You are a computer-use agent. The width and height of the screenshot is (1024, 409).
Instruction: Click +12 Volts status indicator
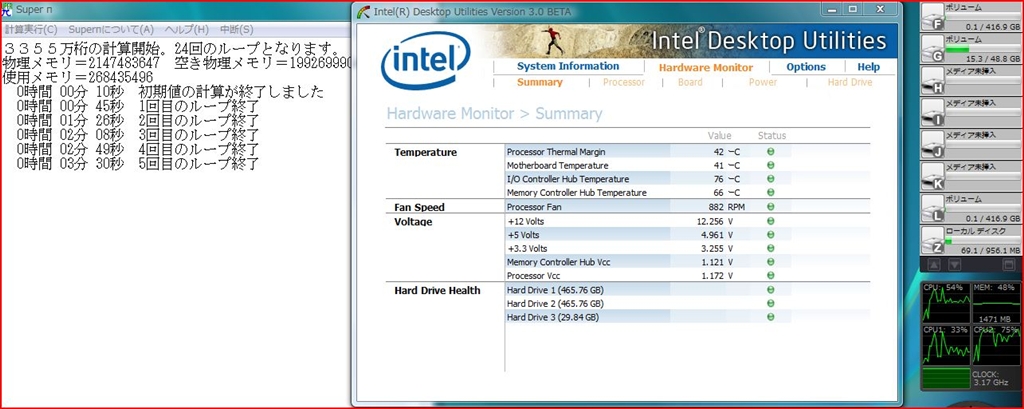(771, 221)
